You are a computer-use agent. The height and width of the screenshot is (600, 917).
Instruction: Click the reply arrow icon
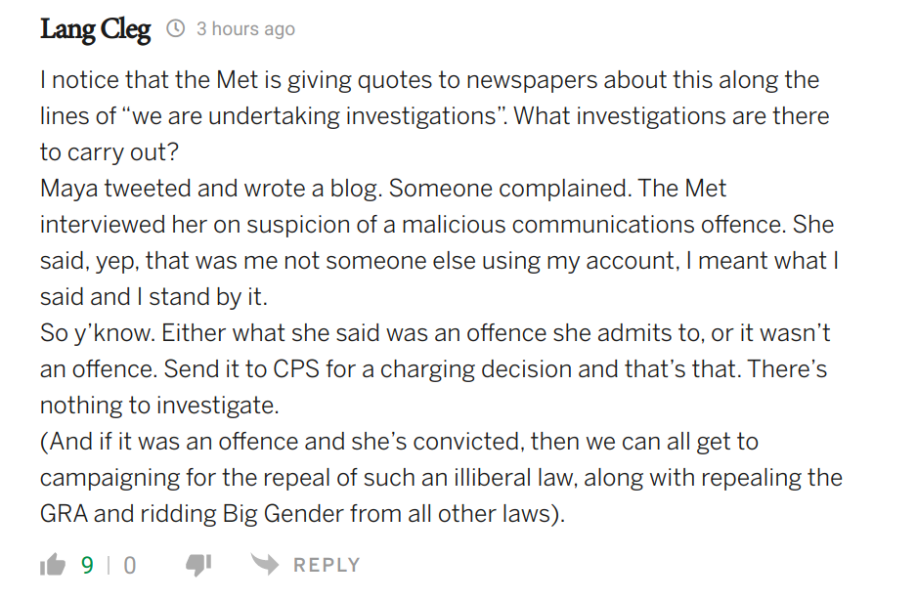click(263, 565)
